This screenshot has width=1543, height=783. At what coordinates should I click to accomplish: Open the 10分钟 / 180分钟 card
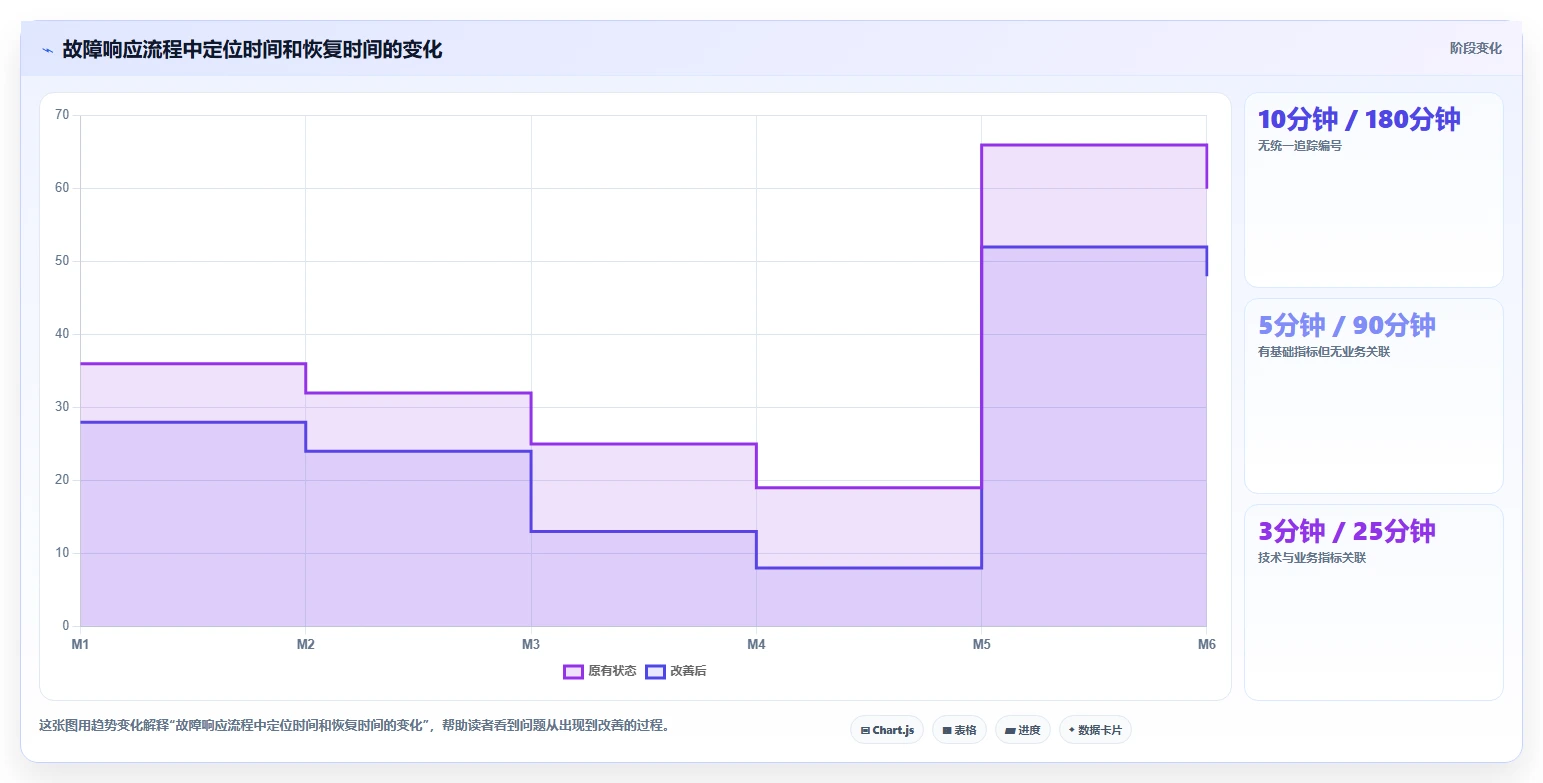[x=1373, y=190]
